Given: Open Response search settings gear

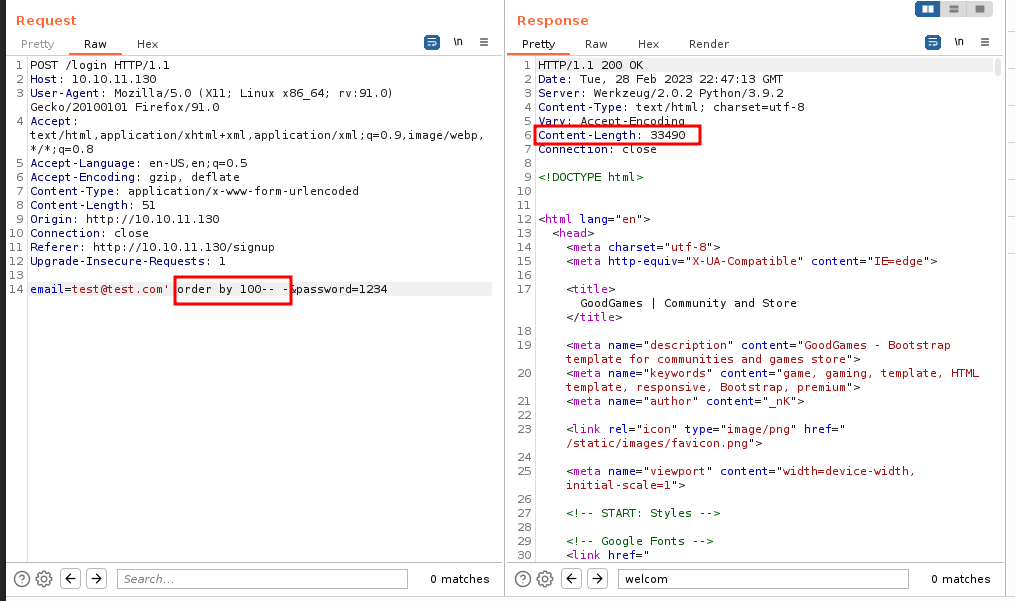Looking at the screenshot, I should click(545, 579).
